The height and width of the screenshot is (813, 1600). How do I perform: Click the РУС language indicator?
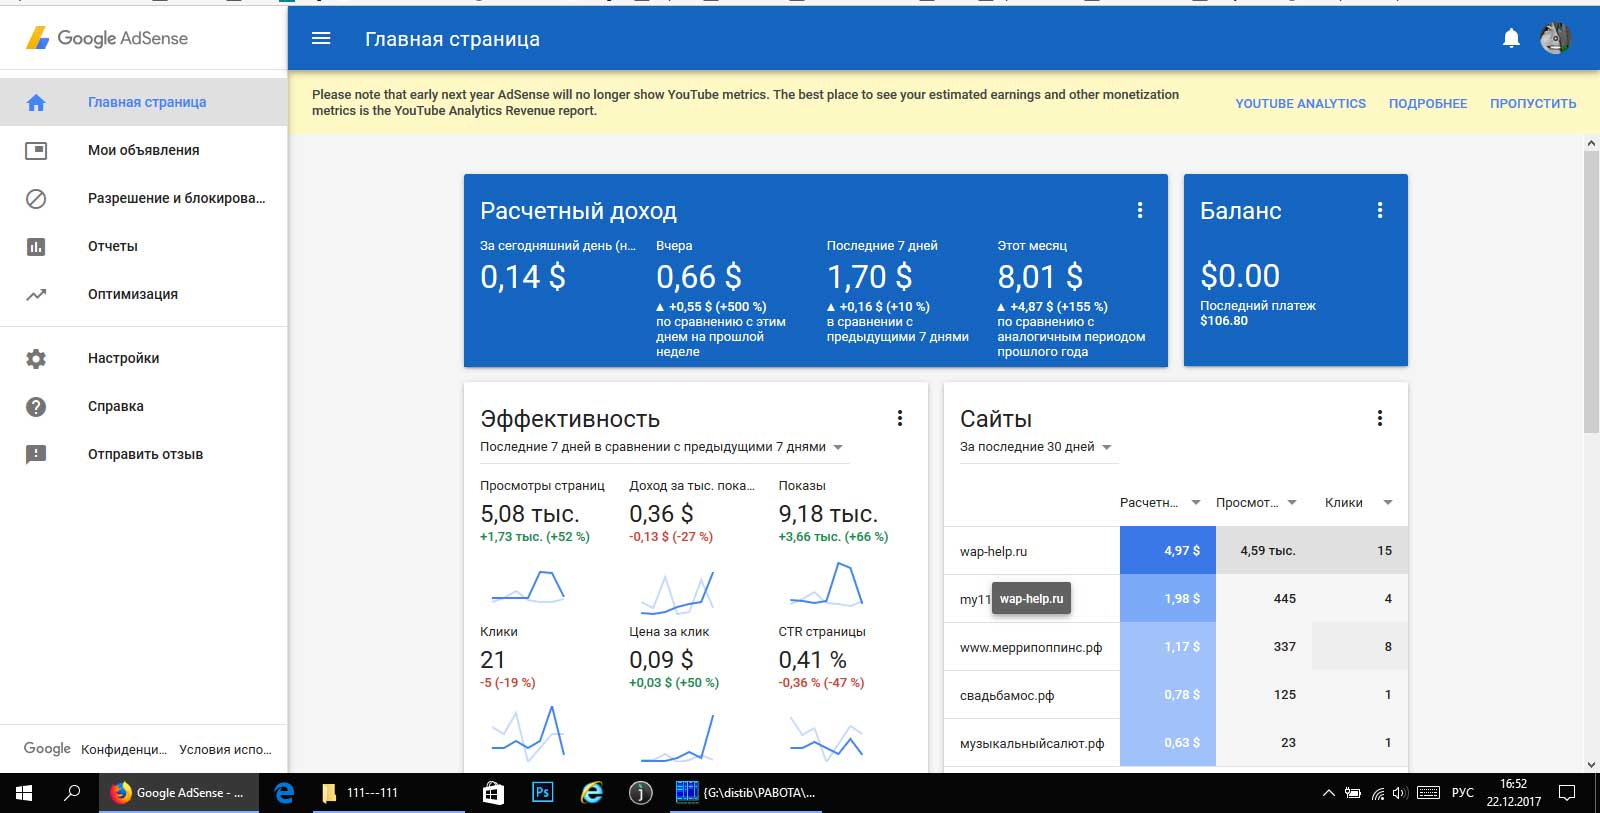1462,793
